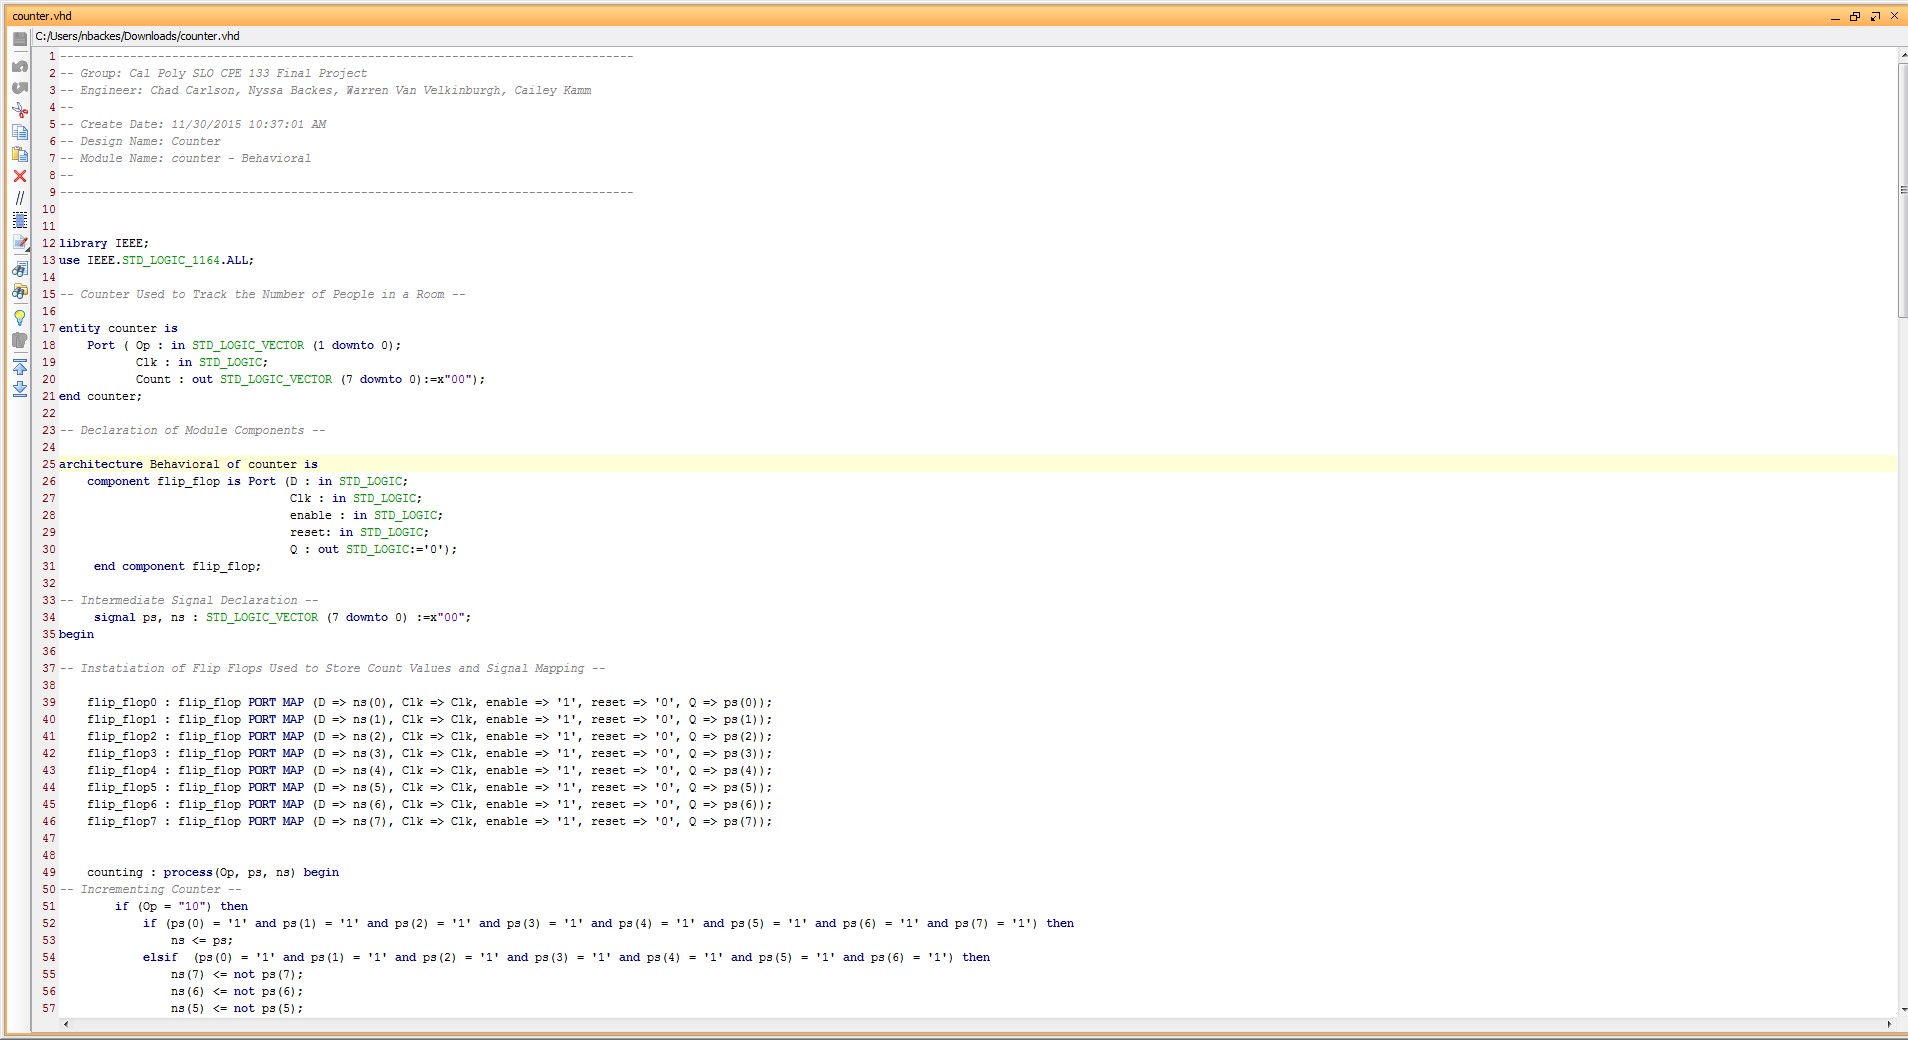Float the counter.vhd editor window
This screenshot has height=1040, width=1908.
[1855, 16]
